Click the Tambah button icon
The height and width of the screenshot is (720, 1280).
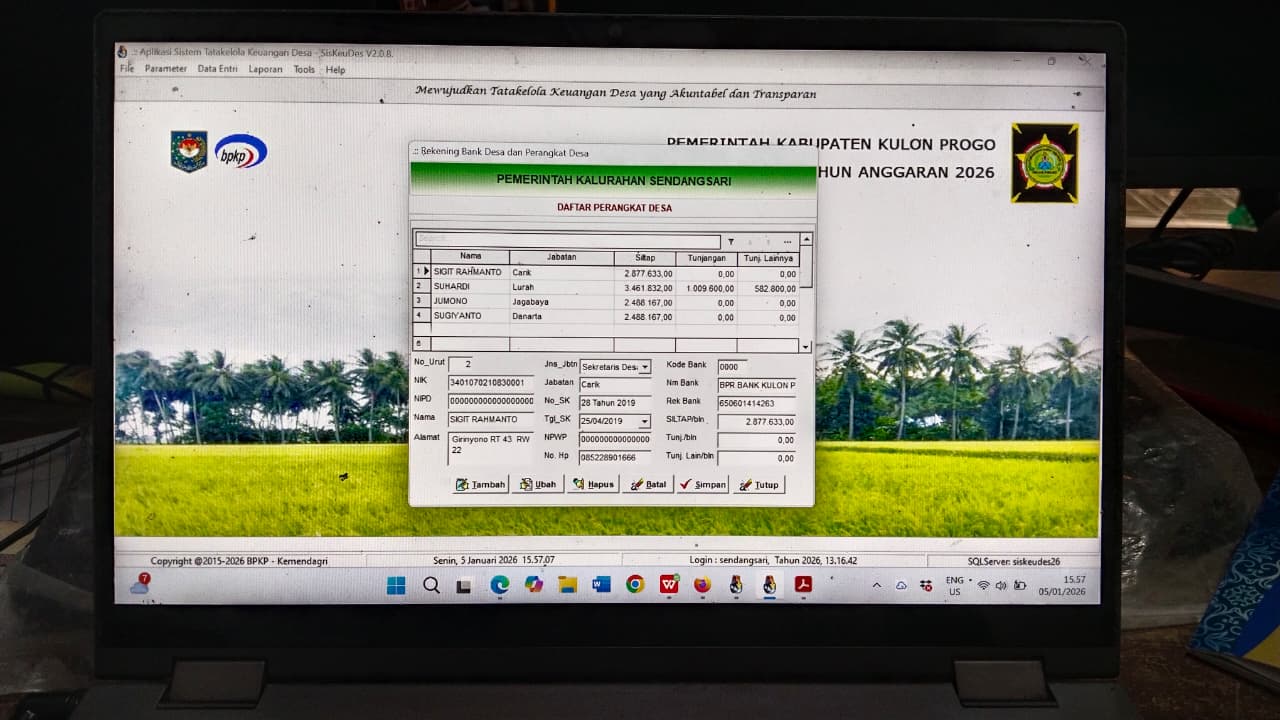click(463, 485)
